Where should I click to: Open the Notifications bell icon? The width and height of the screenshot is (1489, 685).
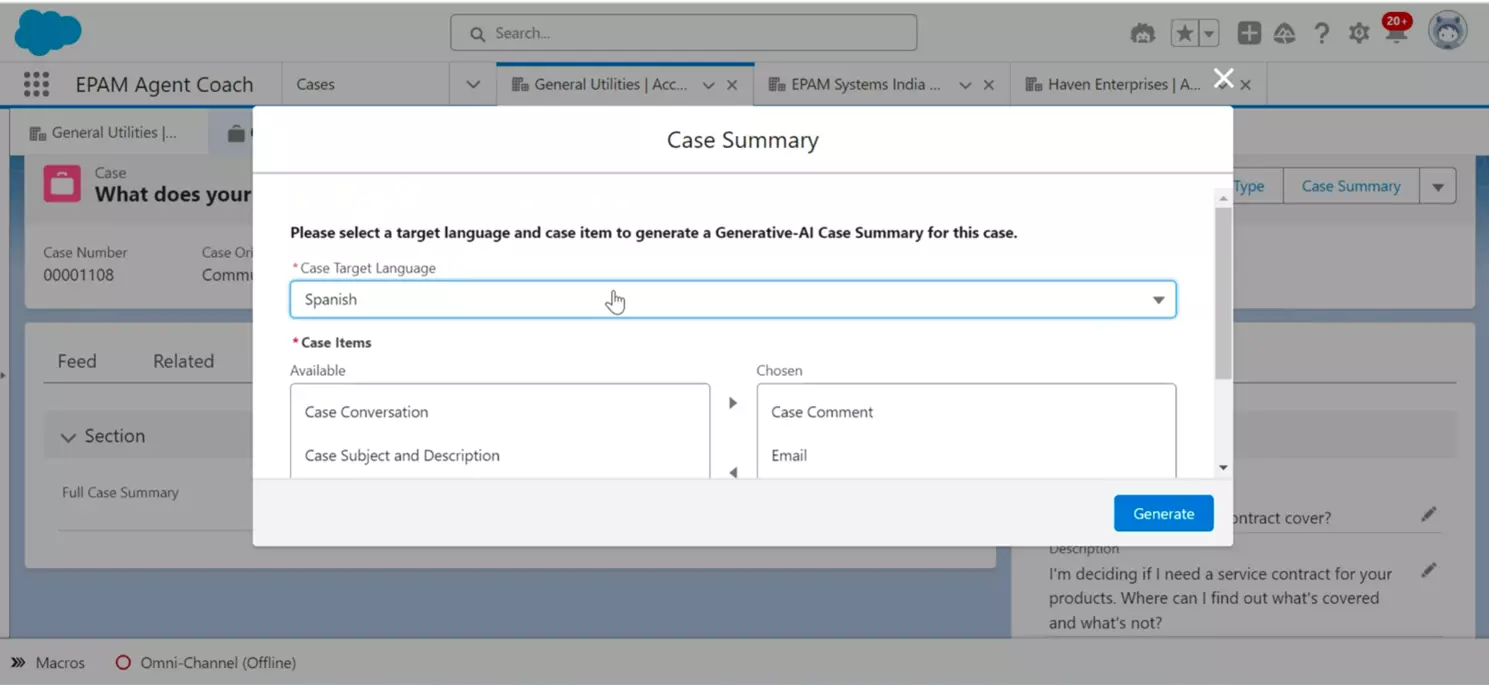coord(1396,32)
